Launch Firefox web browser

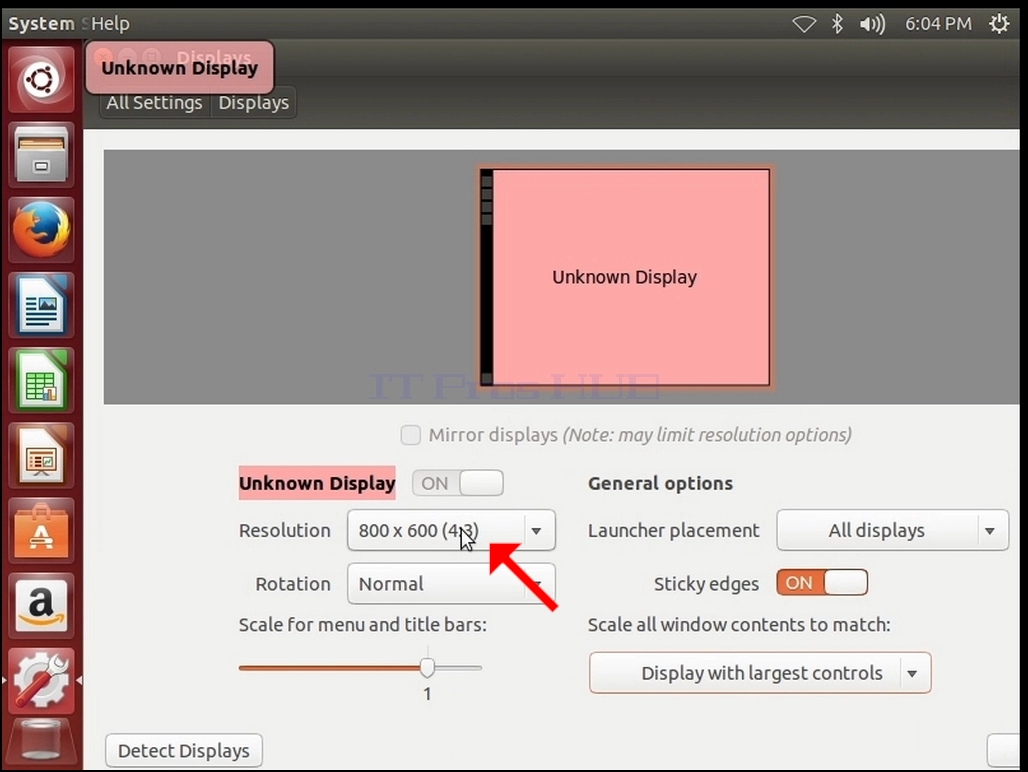point(41,231)
